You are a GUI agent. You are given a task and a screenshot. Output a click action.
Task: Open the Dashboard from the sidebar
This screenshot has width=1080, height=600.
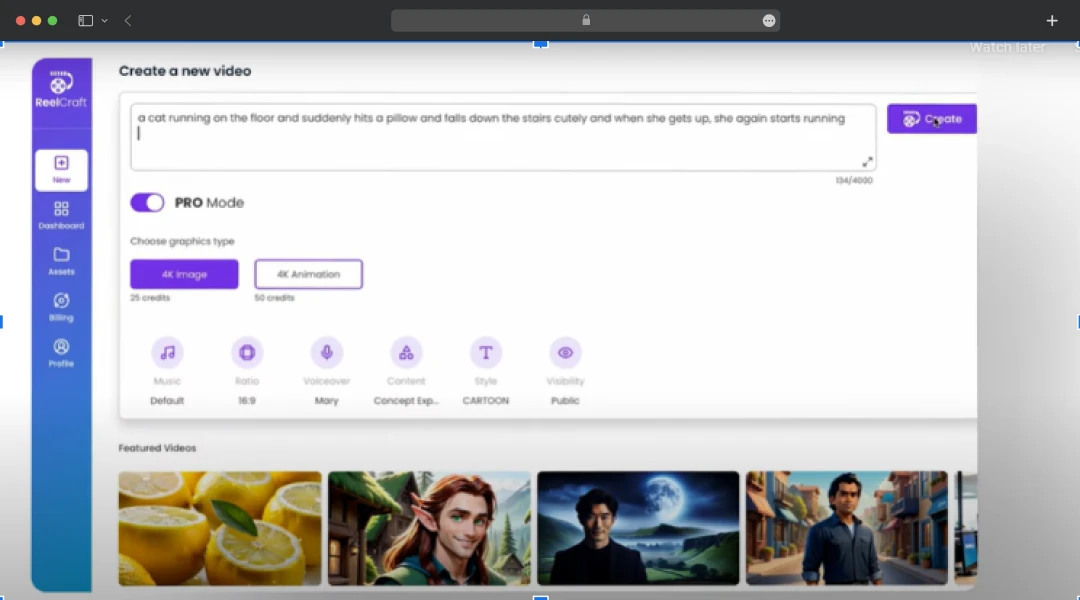tap(61, 213)
